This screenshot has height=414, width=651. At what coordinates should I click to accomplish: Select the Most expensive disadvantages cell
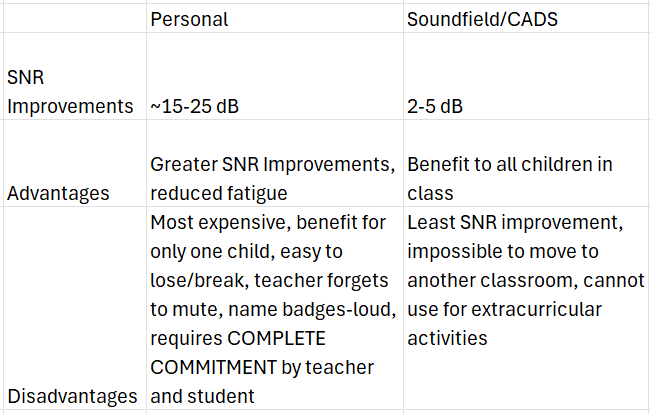click(275, 308)
